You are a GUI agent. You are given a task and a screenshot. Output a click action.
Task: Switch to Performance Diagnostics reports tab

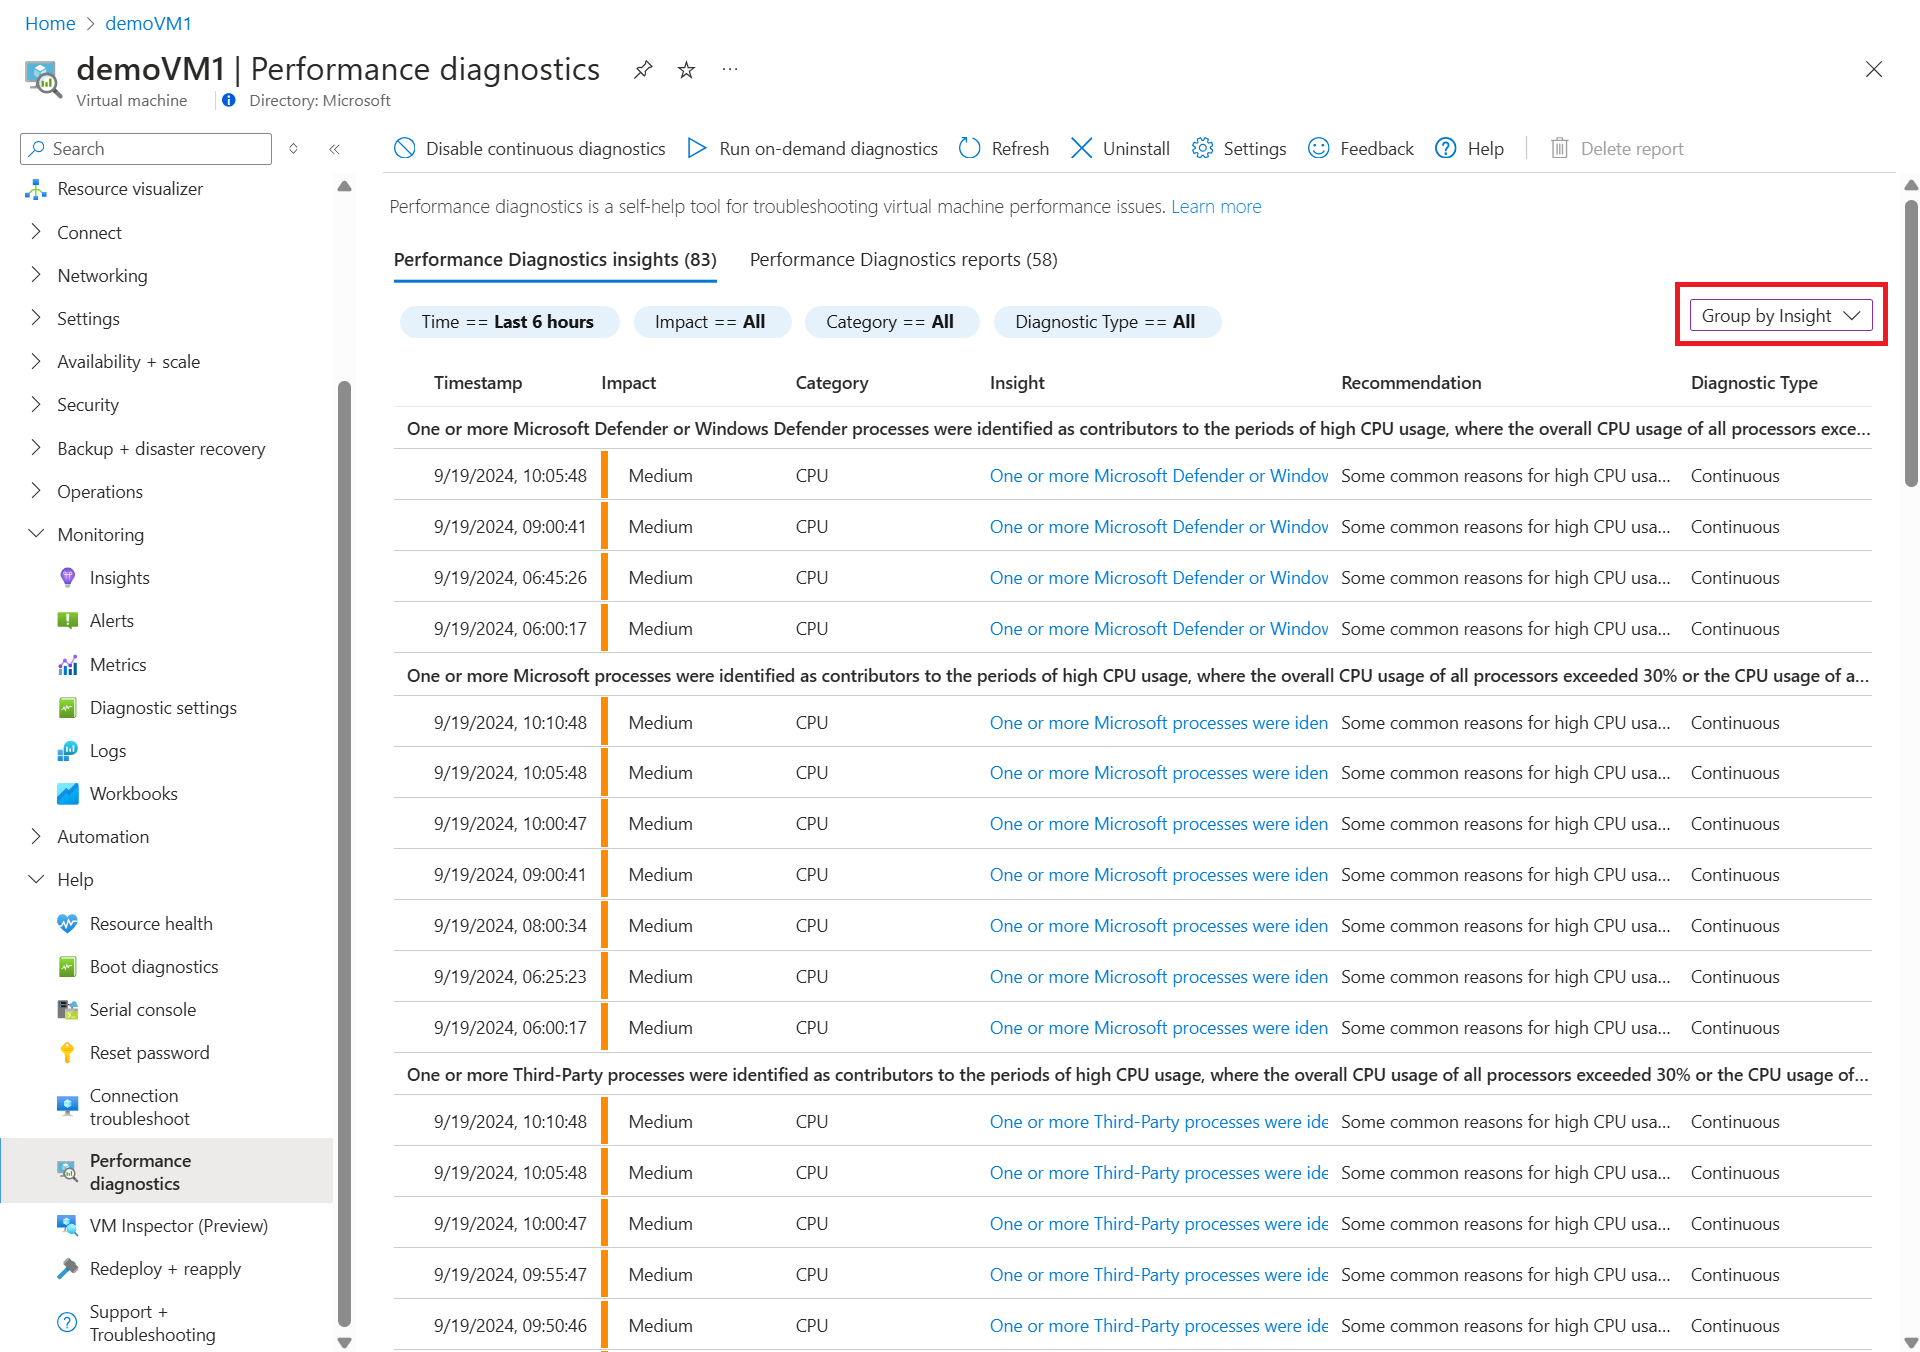903,259
